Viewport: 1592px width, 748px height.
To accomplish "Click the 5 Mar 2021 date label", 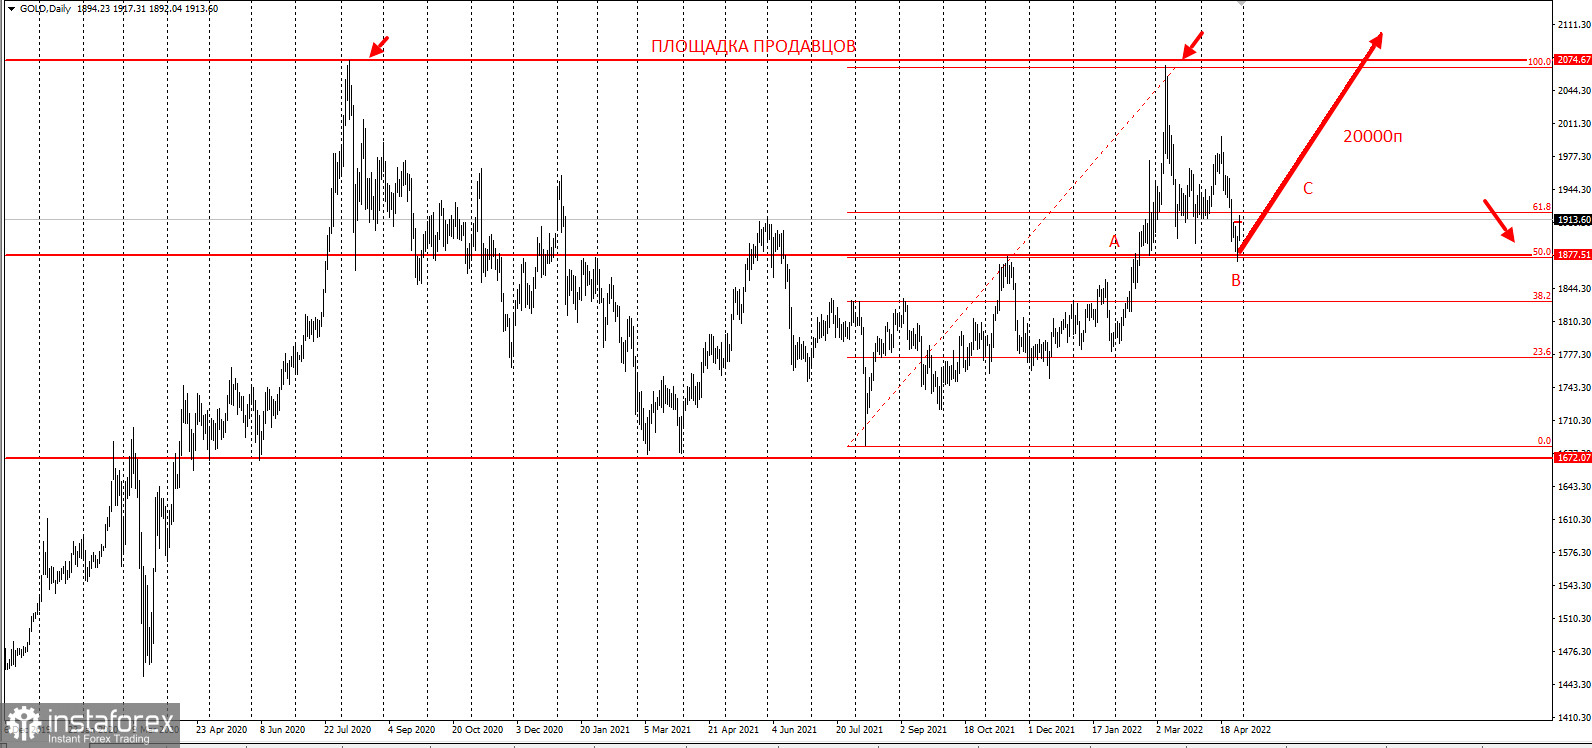I will coord(667,730).
